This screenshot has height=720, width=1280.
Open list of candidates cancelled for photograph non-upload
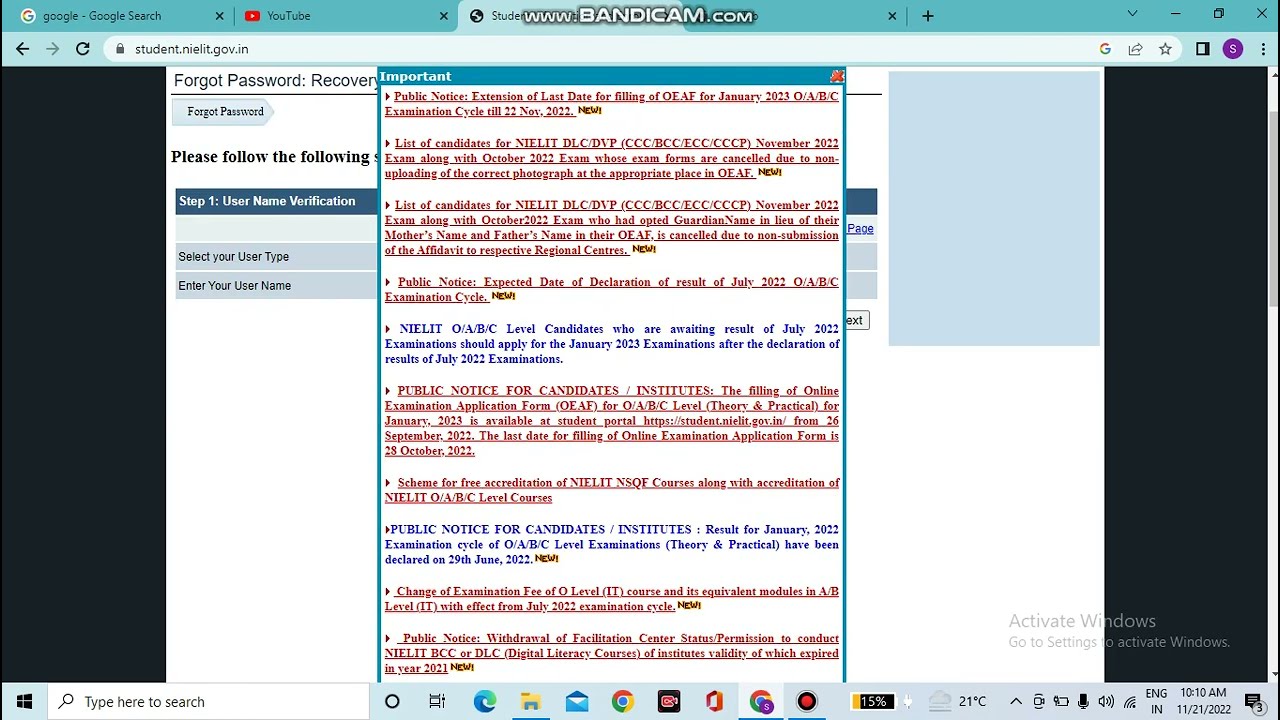pyautogui.click(x=612, y=158)
